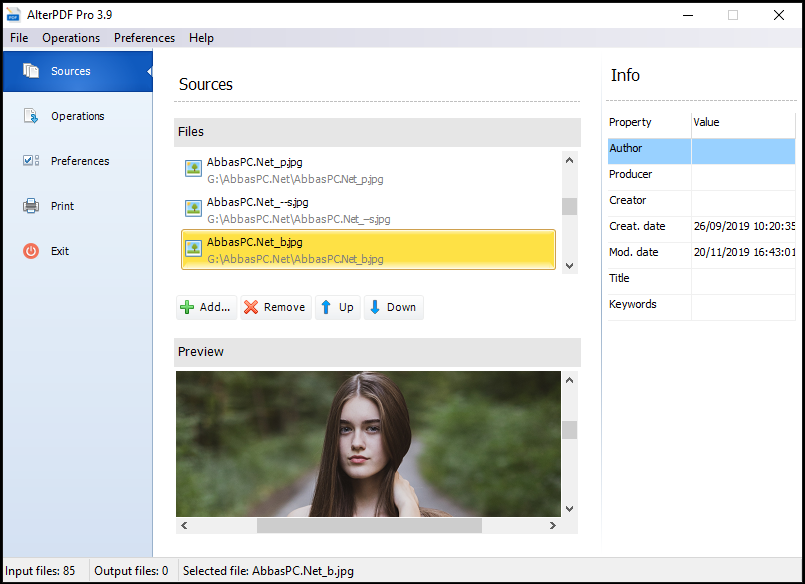805x584 pixels.
Task: Select Exit in the sidebar
Action: click(78, 251)
